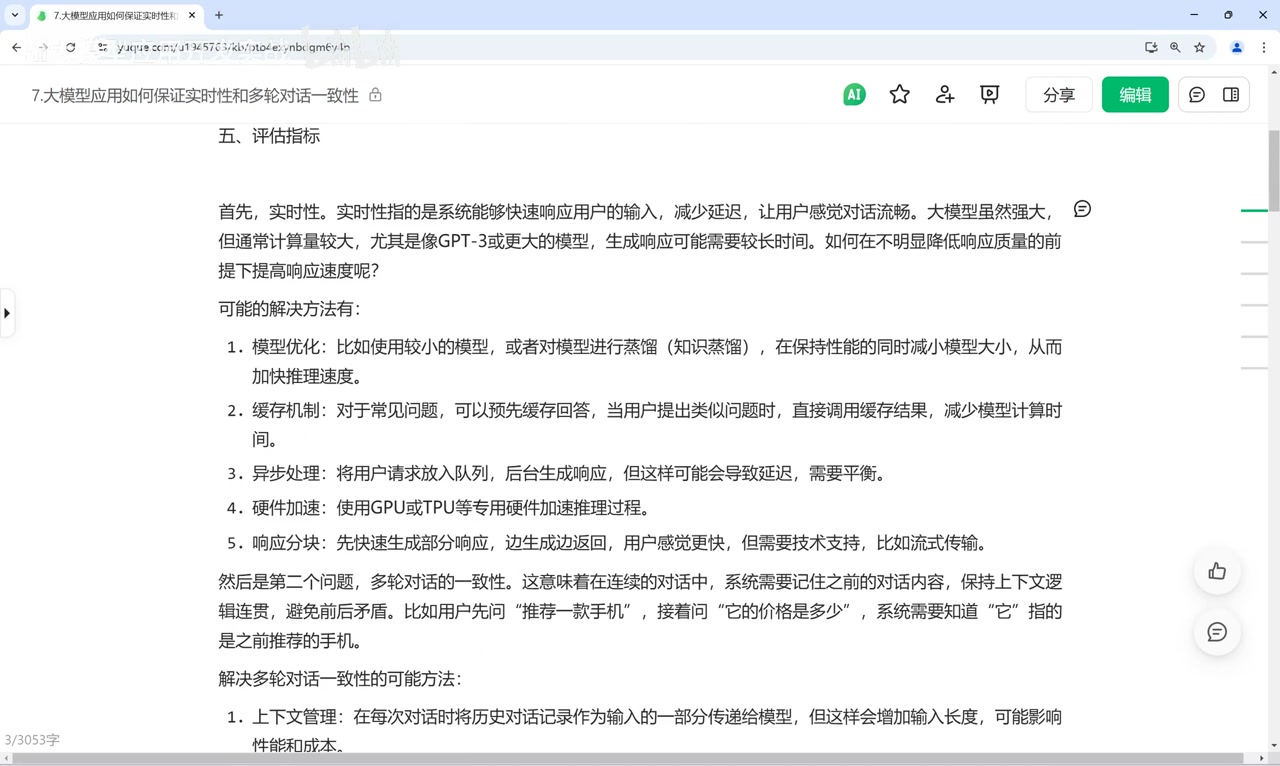The width and height of the screenshot is (1280, 766).
Task: Open the tab search dropdown
Action: 15,15
